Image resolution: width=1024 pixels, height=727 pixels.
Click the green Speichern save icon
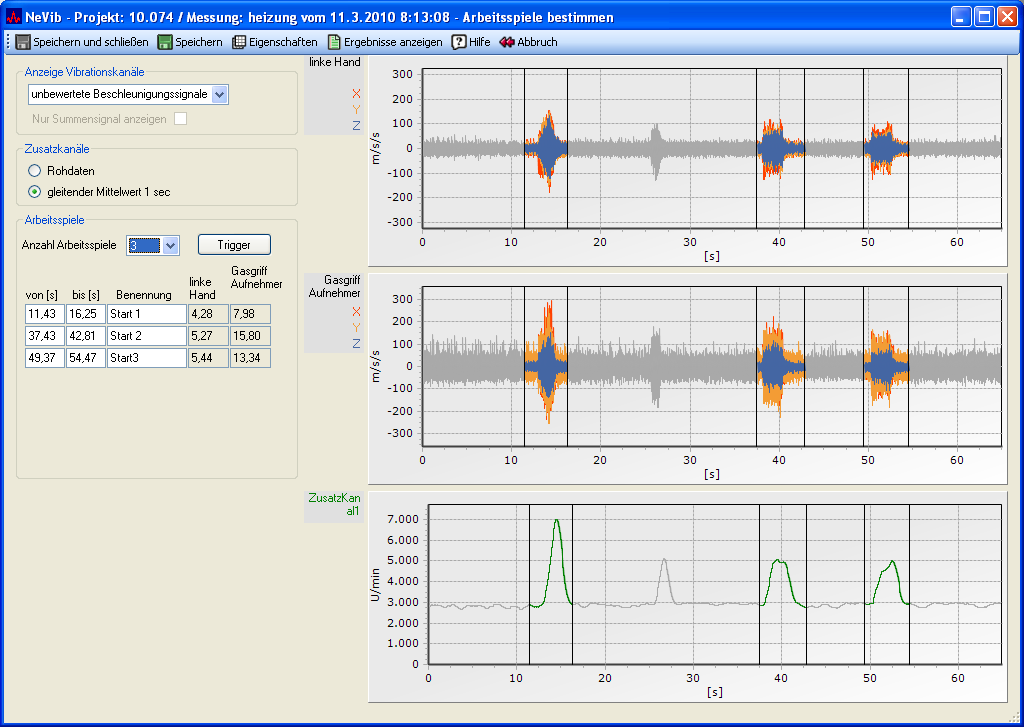165,42
